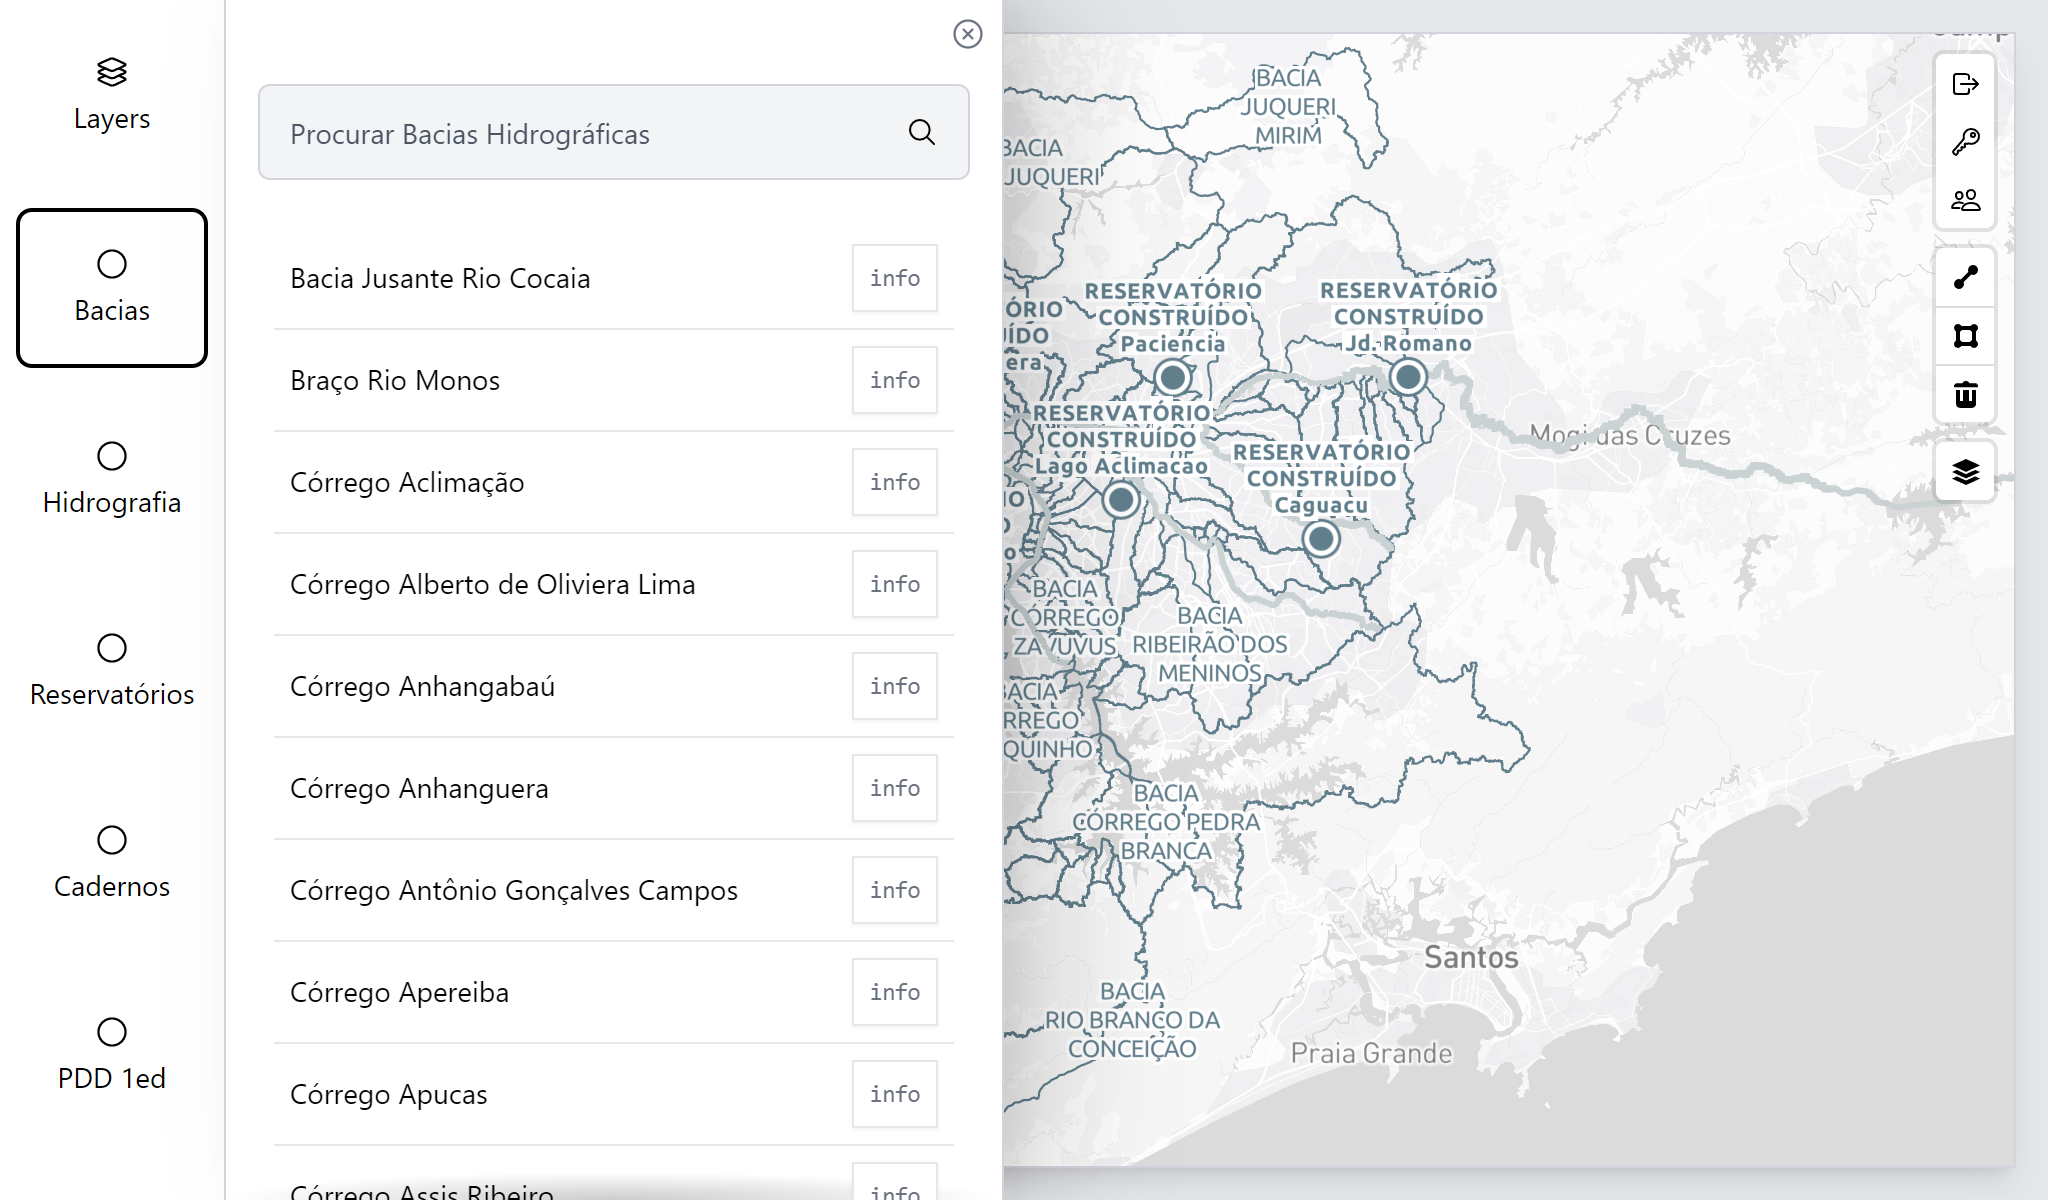Click the search magnifier icon
Image resolution: width=2048 pixels, height=1200 pixels.
(922, 132)
